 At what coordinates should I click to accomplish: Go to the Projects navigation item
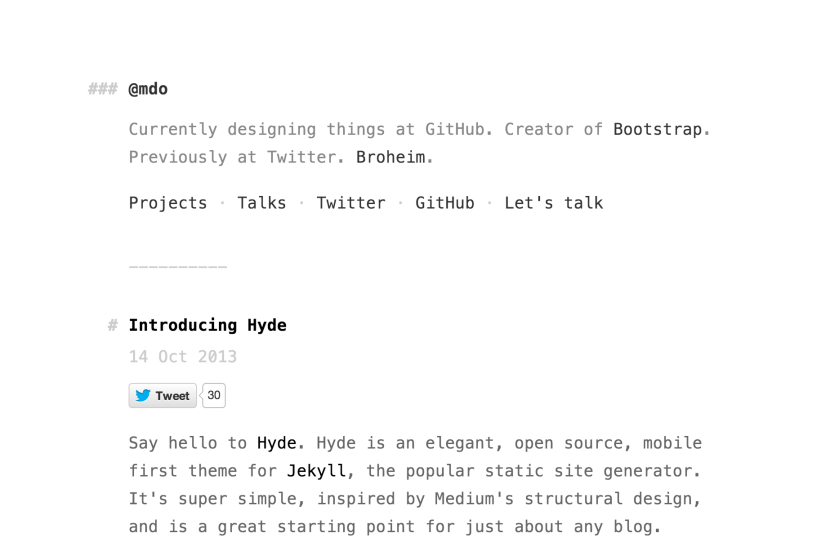(168, 203)
